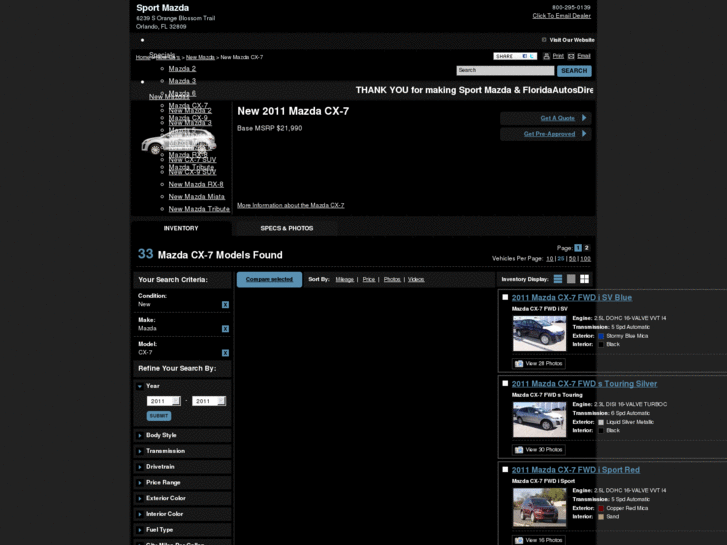Click the blue SEARCH button
The height and width of the screenshot is (545, 727).
pos(574,71)
